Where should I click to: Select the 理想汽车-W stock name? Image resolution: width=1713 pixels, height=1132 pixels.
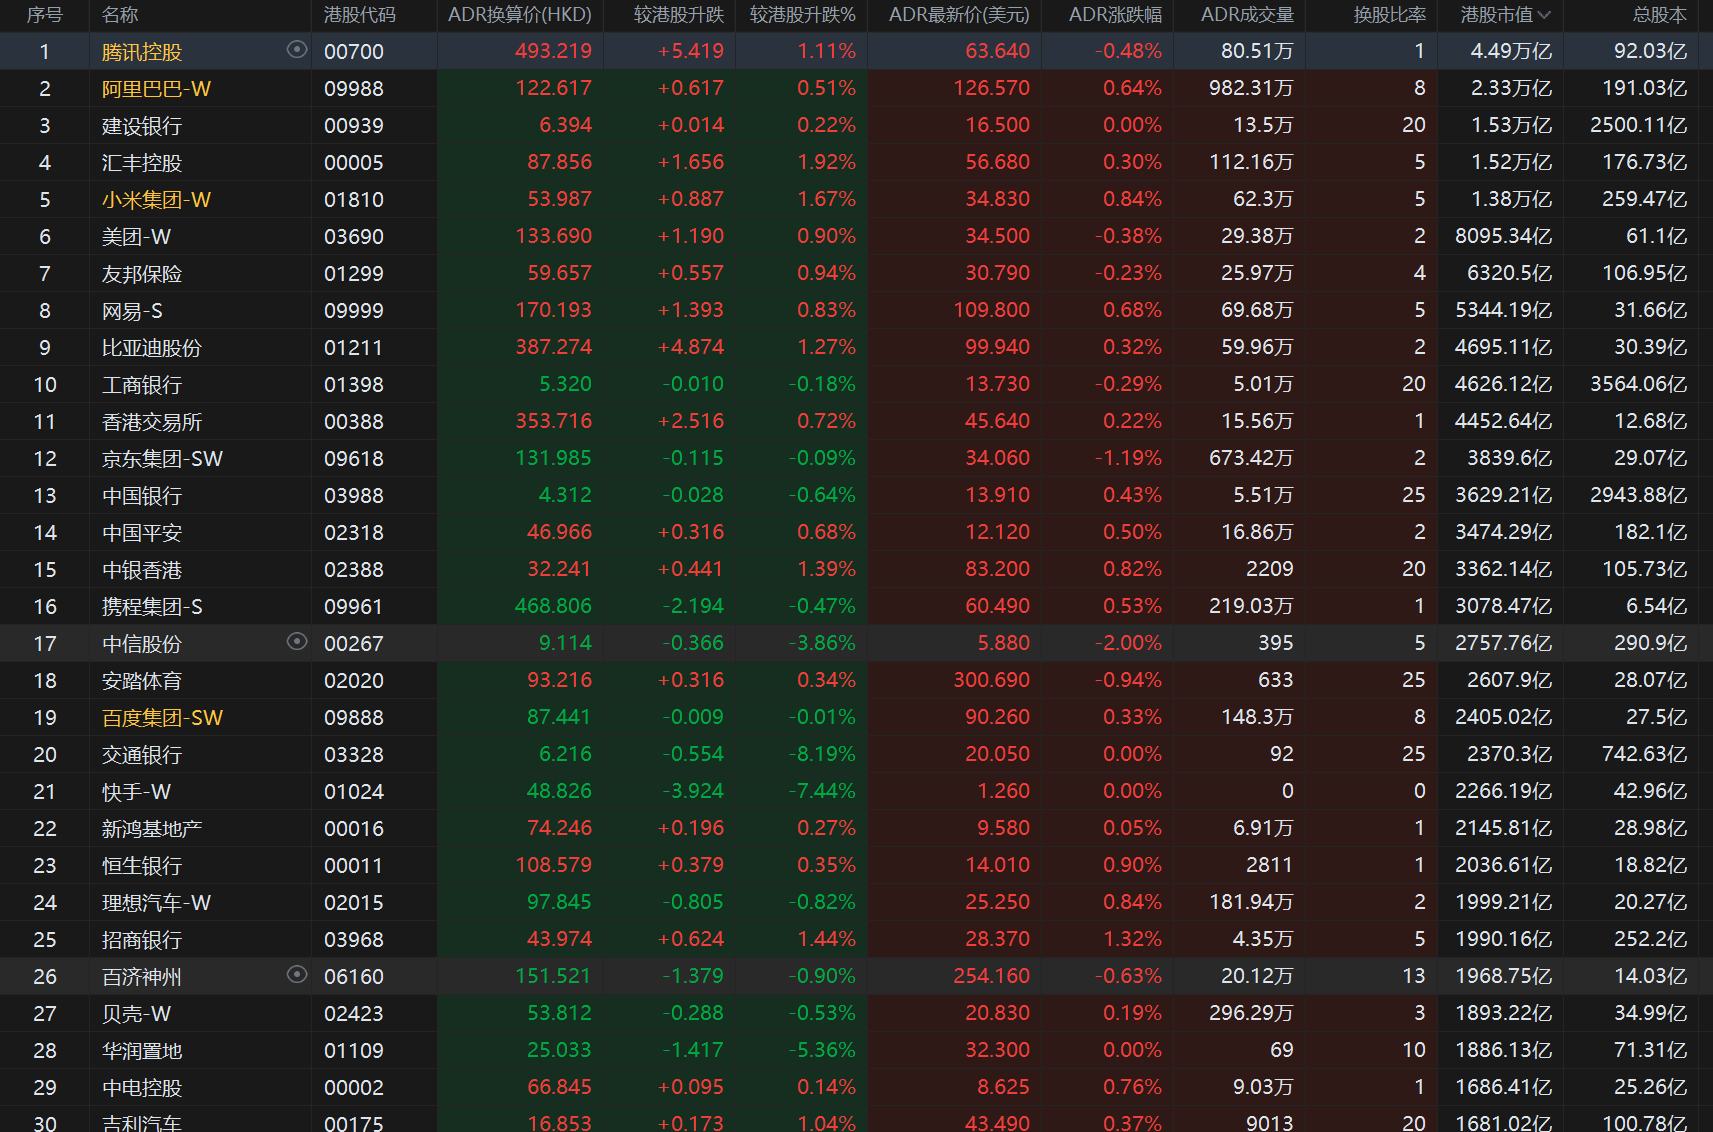pyautogui.click(x=157, y=903)
